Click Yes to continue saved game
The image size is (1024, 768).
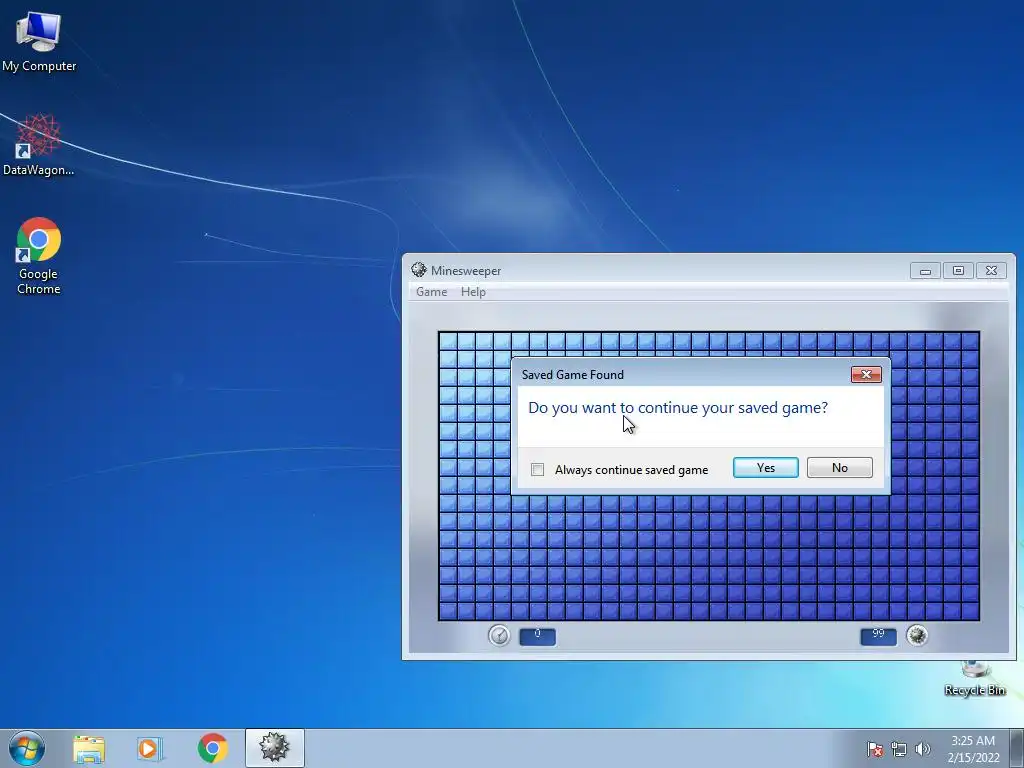765,468
